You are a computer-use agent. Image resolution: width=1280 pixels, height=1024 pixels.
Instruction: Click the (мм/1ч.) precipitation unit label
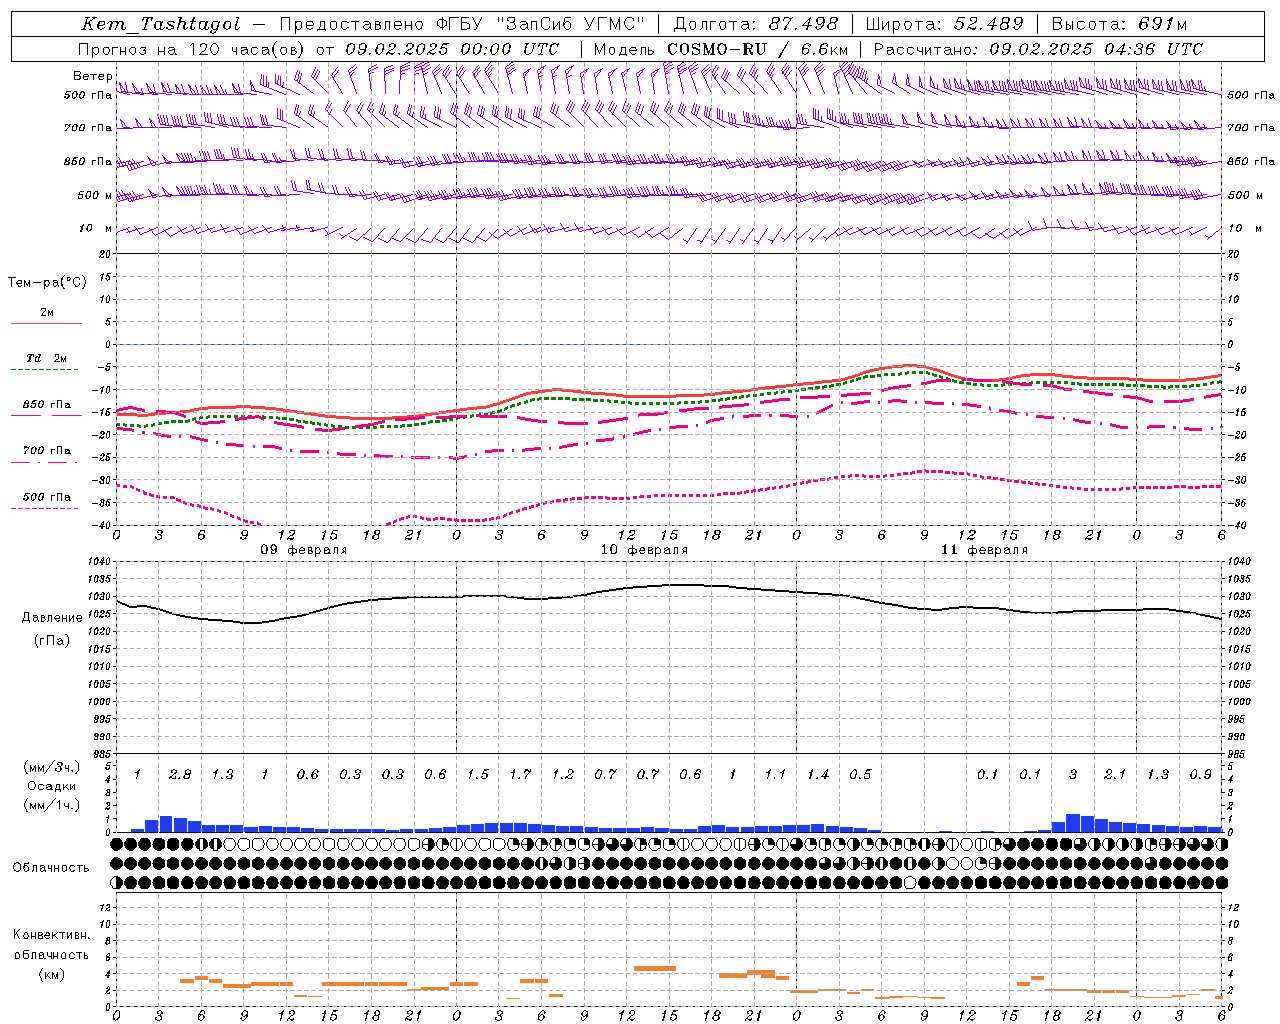pyautogui.click(x=50, y=805)
